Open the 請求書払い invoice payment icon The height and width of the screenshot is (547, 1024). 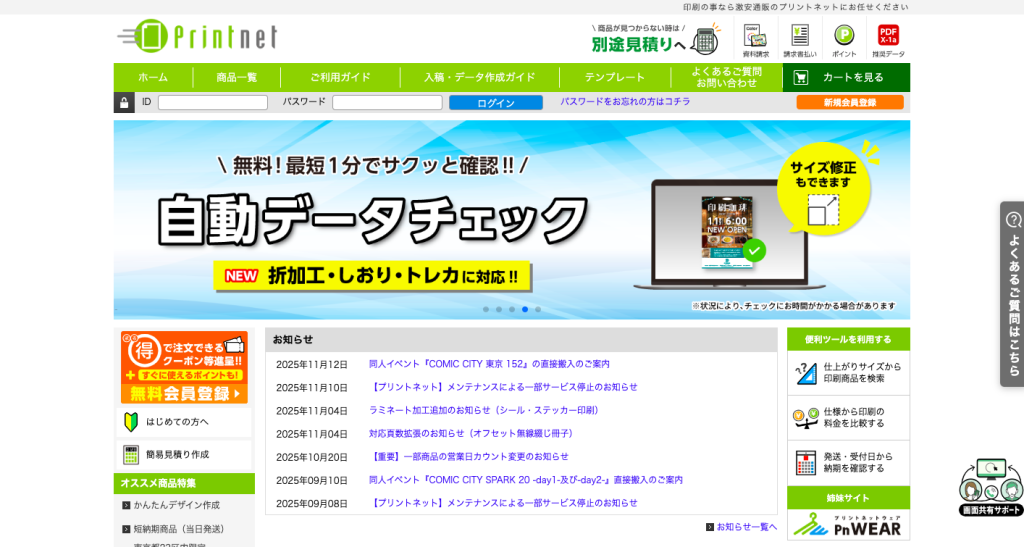pyautogui.click(x=799, y=40)
